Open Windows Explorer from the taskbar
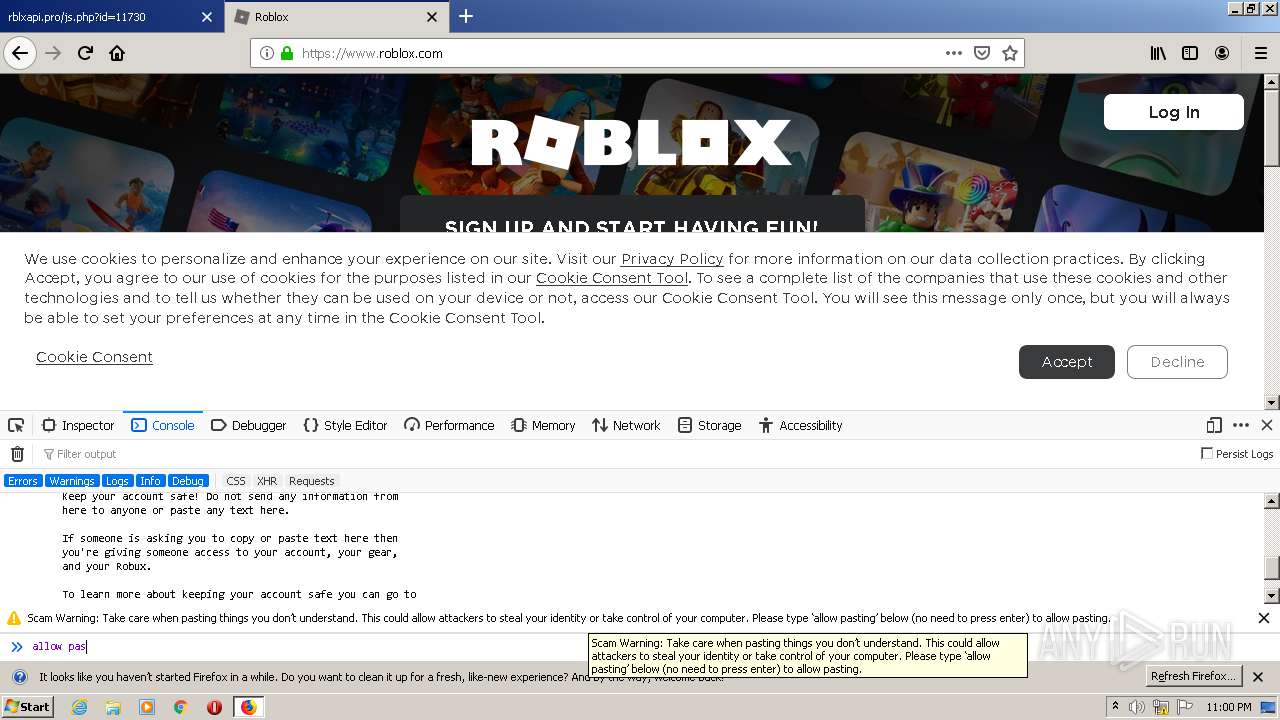Viewport: 1280px width, 720px height. pos(113,707)
